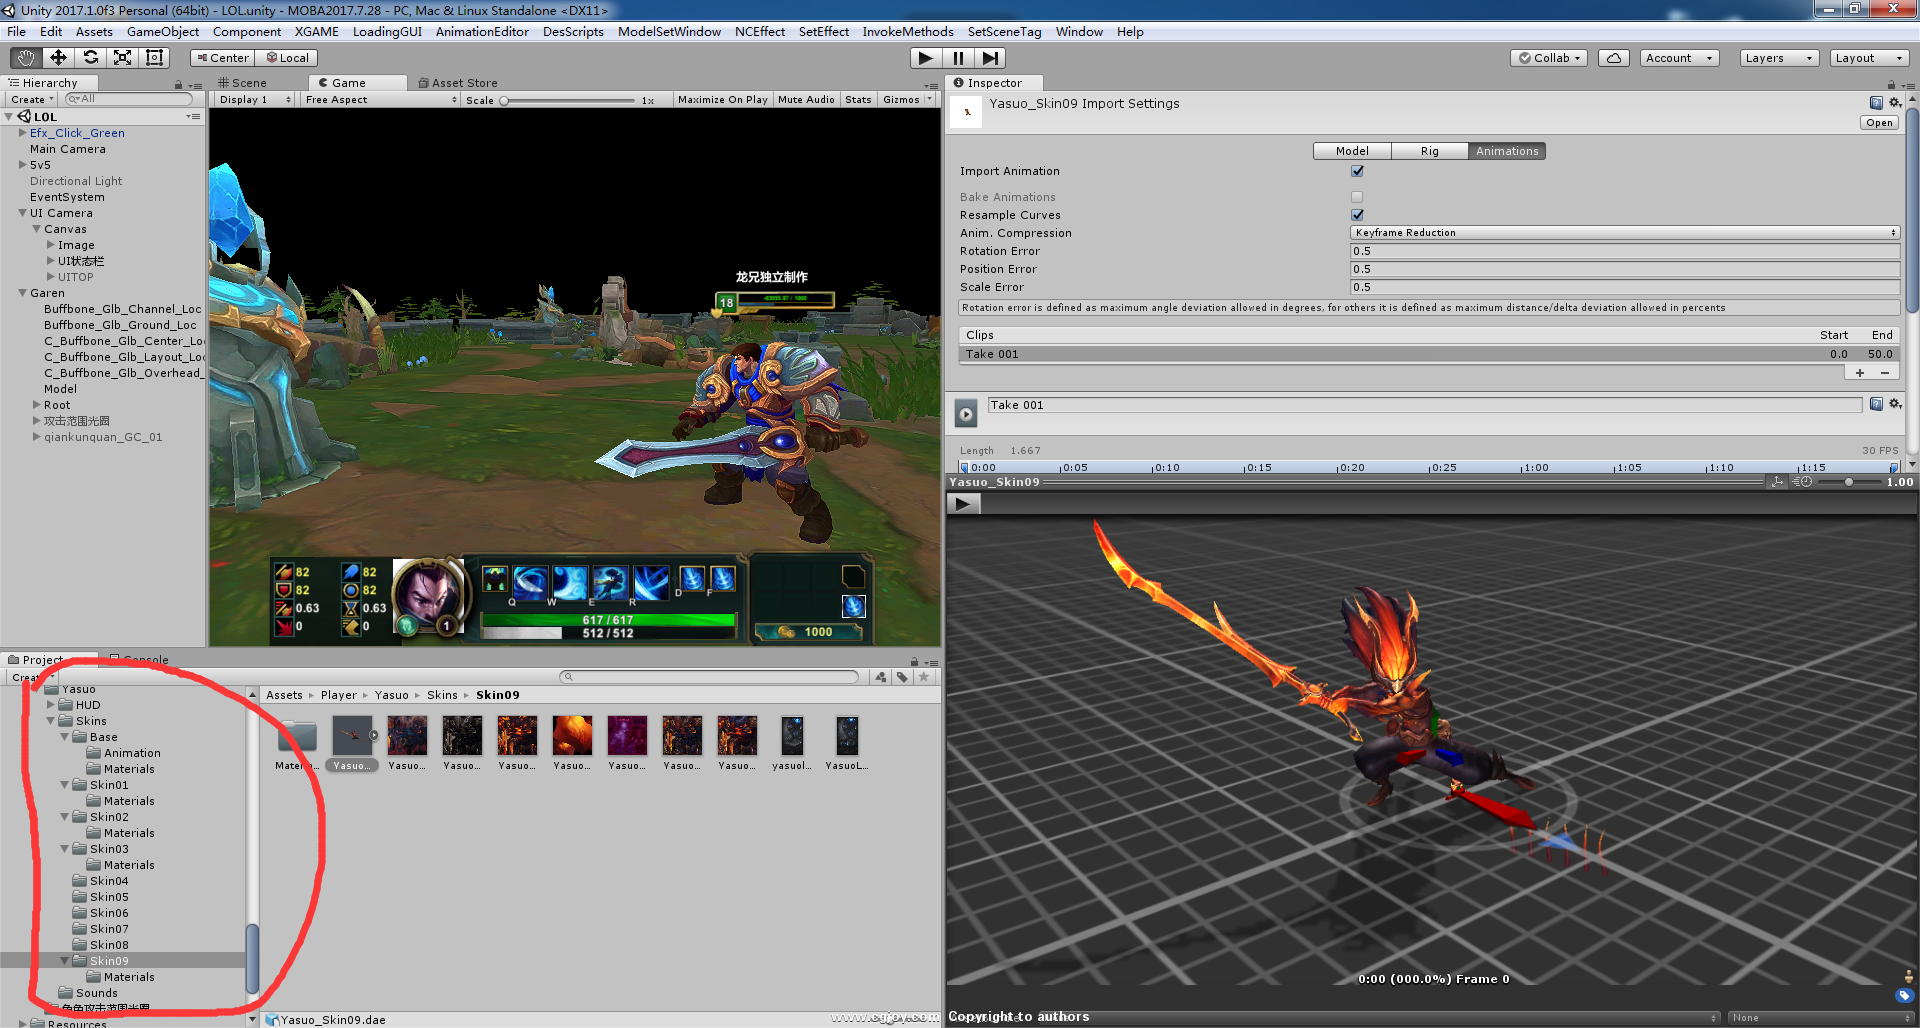Open Inspector help book icon

pos(1876,103)
